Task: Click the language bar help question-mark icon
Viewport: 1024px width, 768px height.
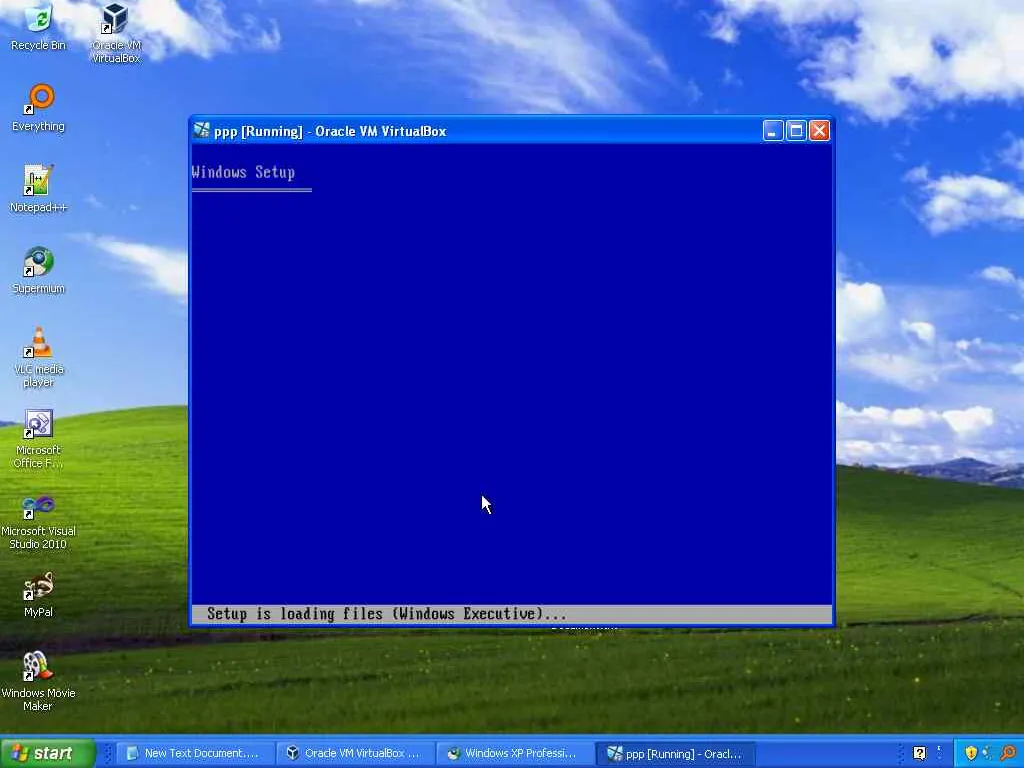Action: [x=920, y=754]
